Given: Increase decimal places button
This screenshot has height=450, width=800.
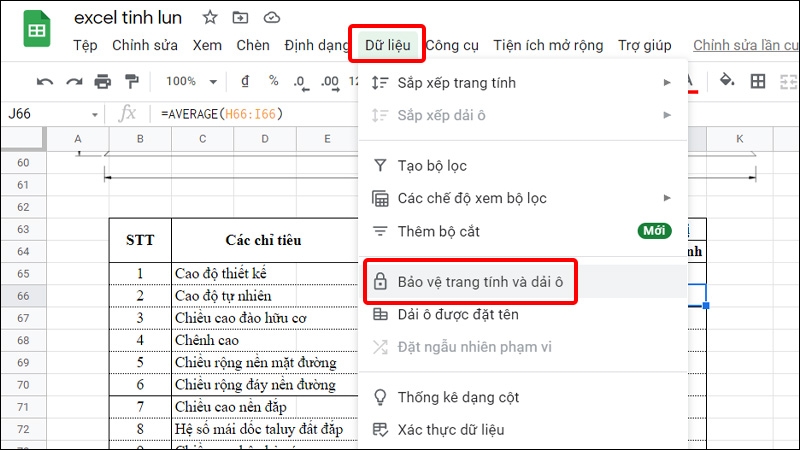Looking at the screenshot, I should pyautogui.click(x=330, y=83).
